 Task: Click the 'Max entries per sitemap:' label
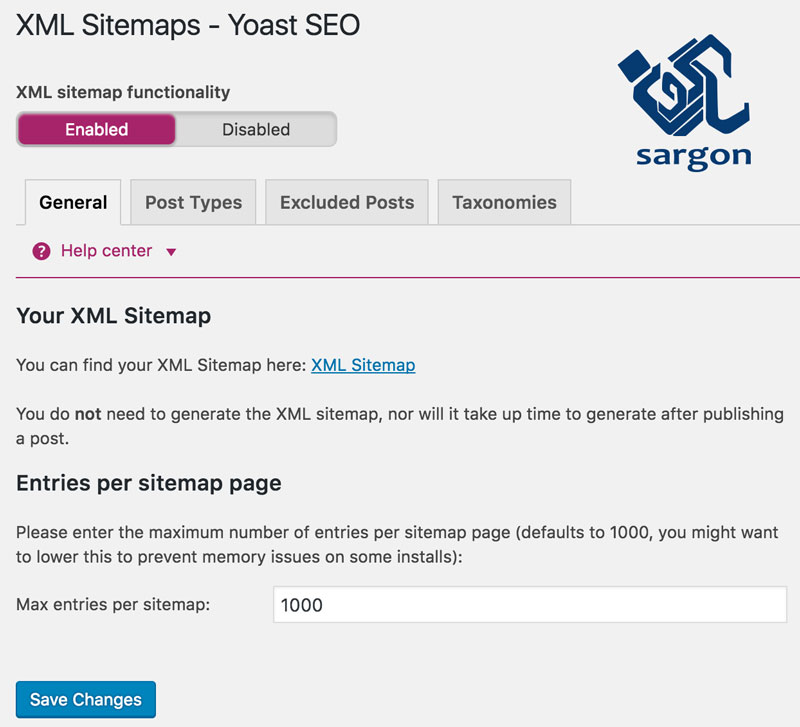click(113, 605)
